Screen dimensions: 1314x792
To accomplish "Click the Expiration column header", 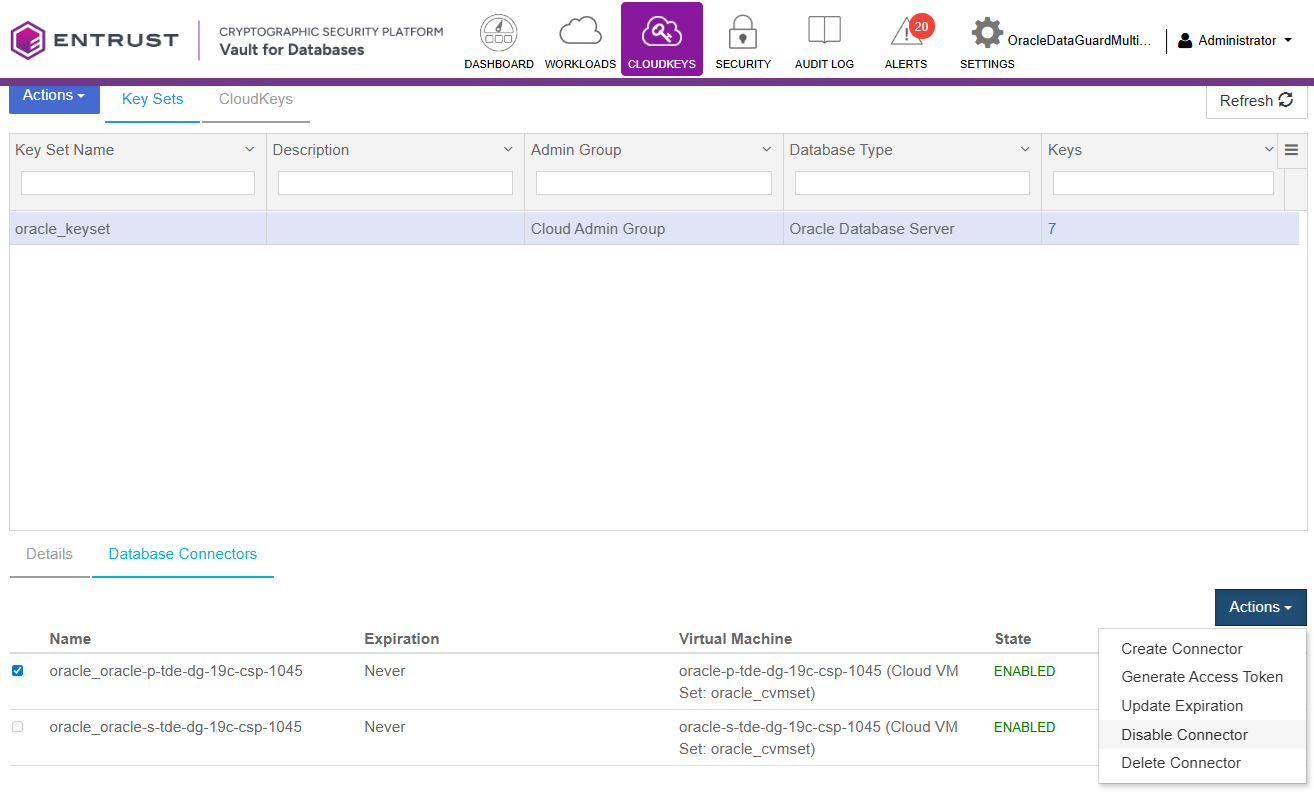I will click(x=402, y=639).
